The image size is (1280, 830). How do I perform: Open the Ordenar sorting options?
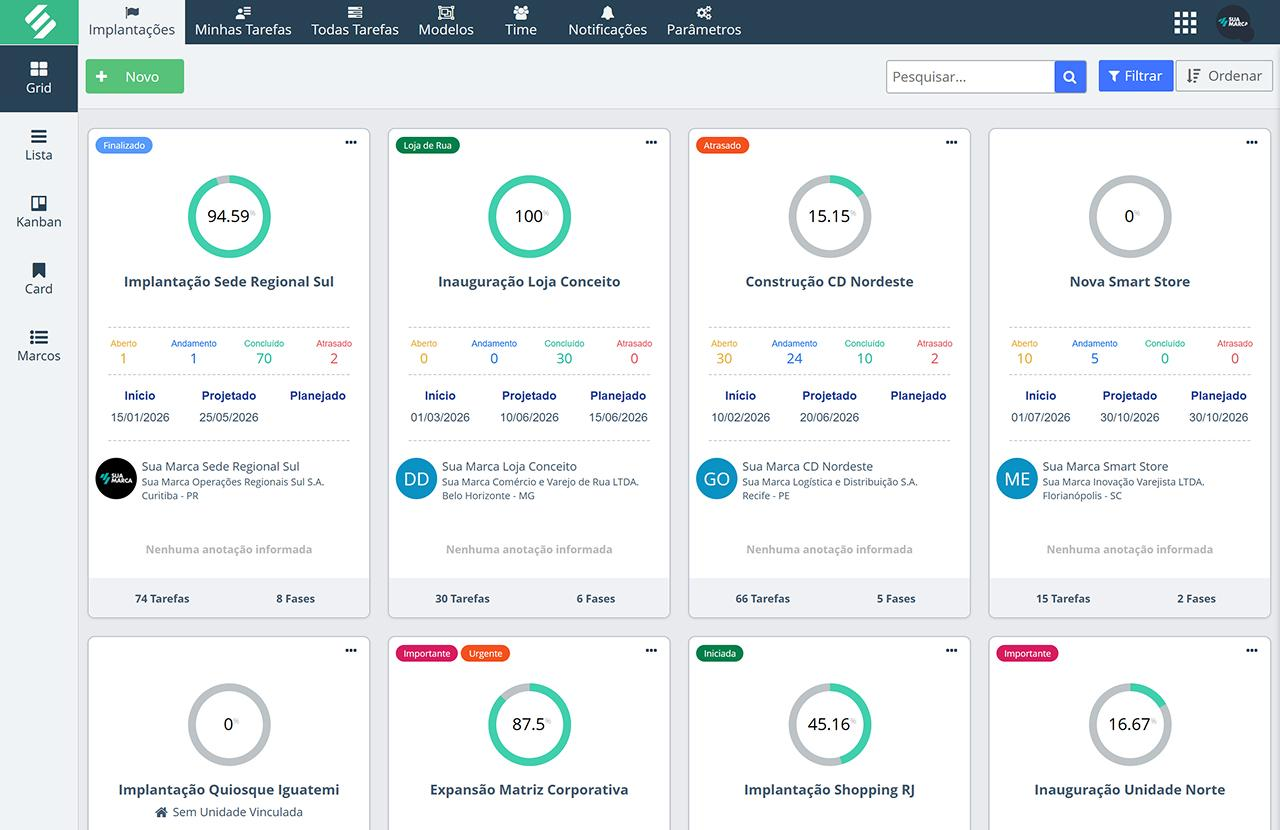pyautogui.click(x=1223, y=76)
